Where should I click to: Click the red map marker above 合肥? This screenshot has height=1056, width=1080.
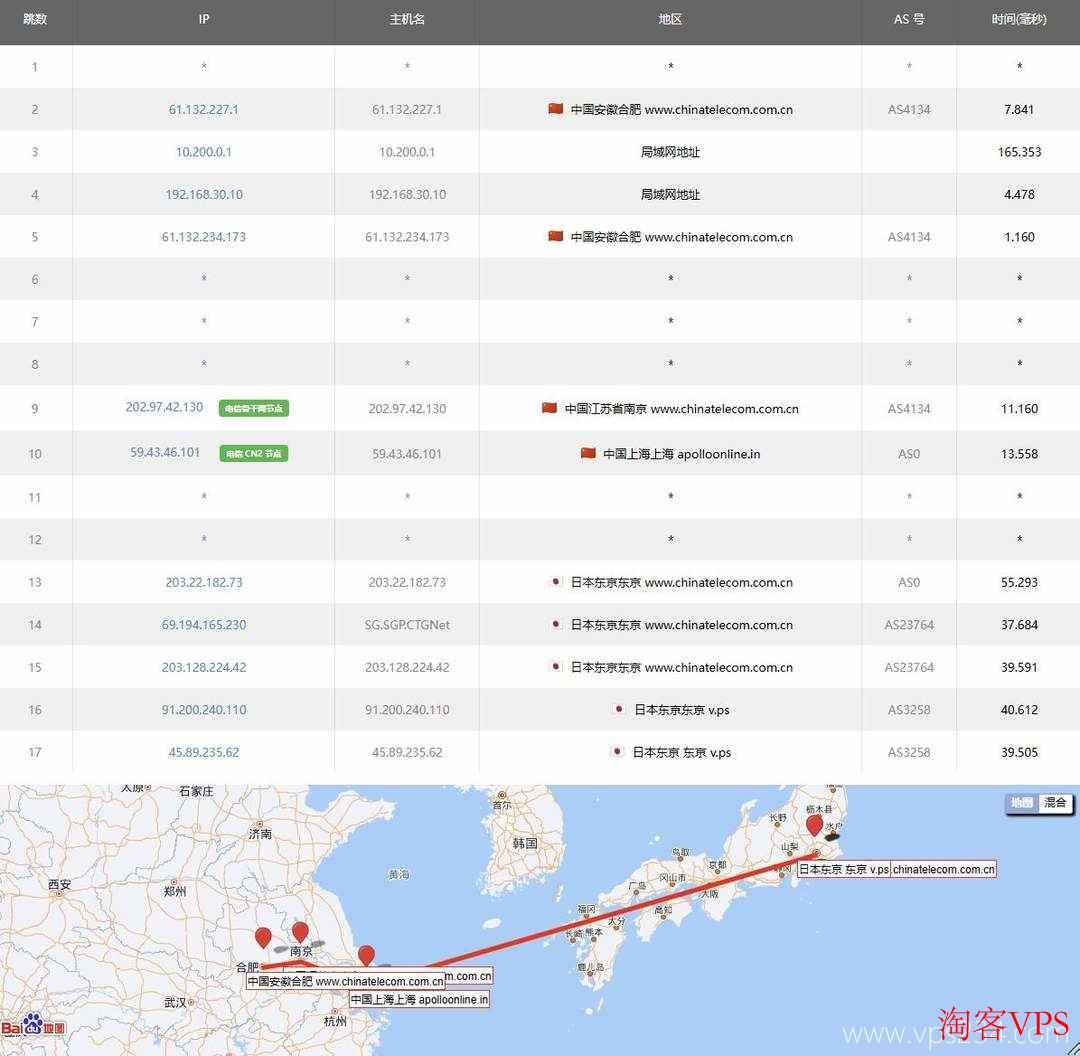pyautogui.click(x=262, y=938)
